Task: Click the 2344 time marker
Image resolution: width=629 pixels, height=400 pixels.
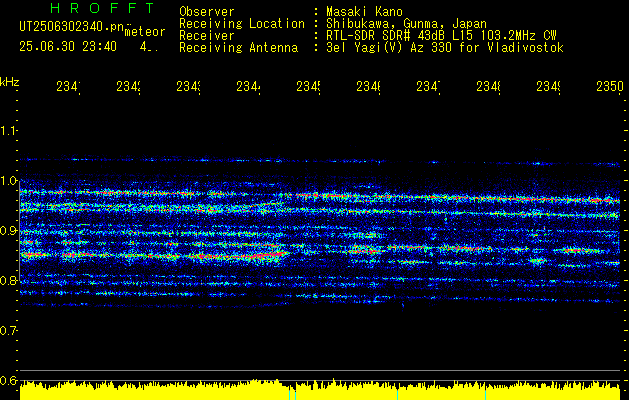Action: tap(249, 87)
